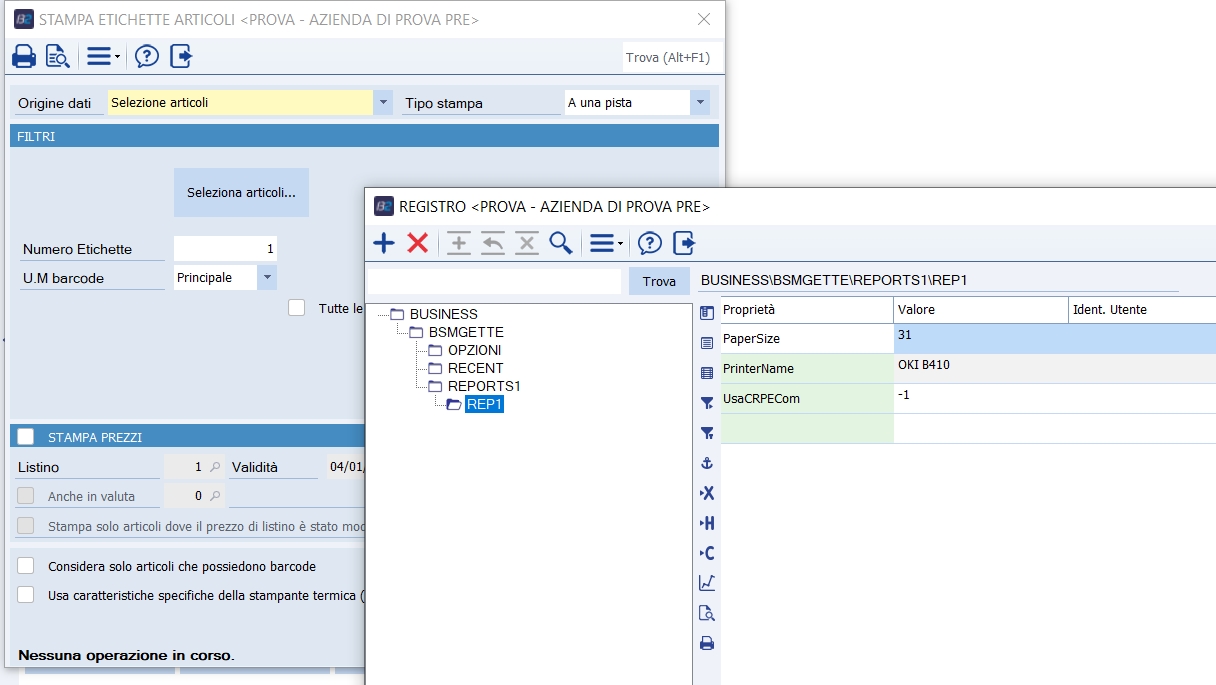
Task: Click the exit icon in Registro toolbar
Action: [x=684, y=243]
